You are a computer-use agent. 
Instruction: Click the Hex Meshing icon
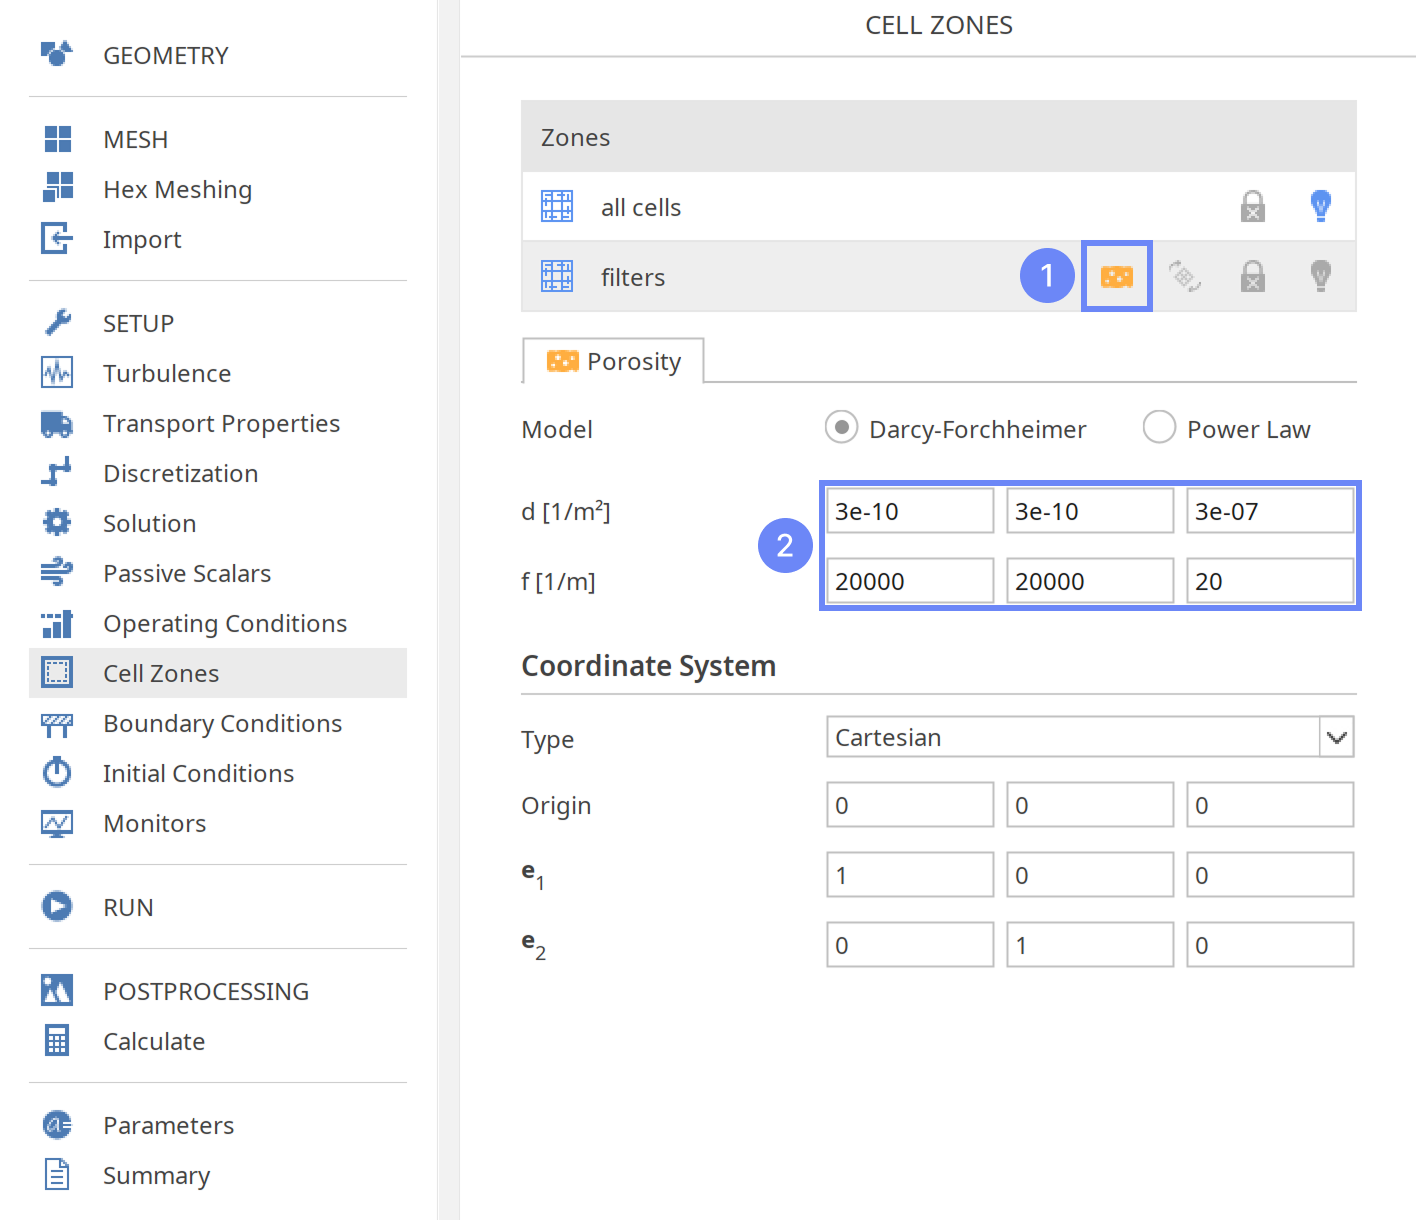tap(57, 188)
